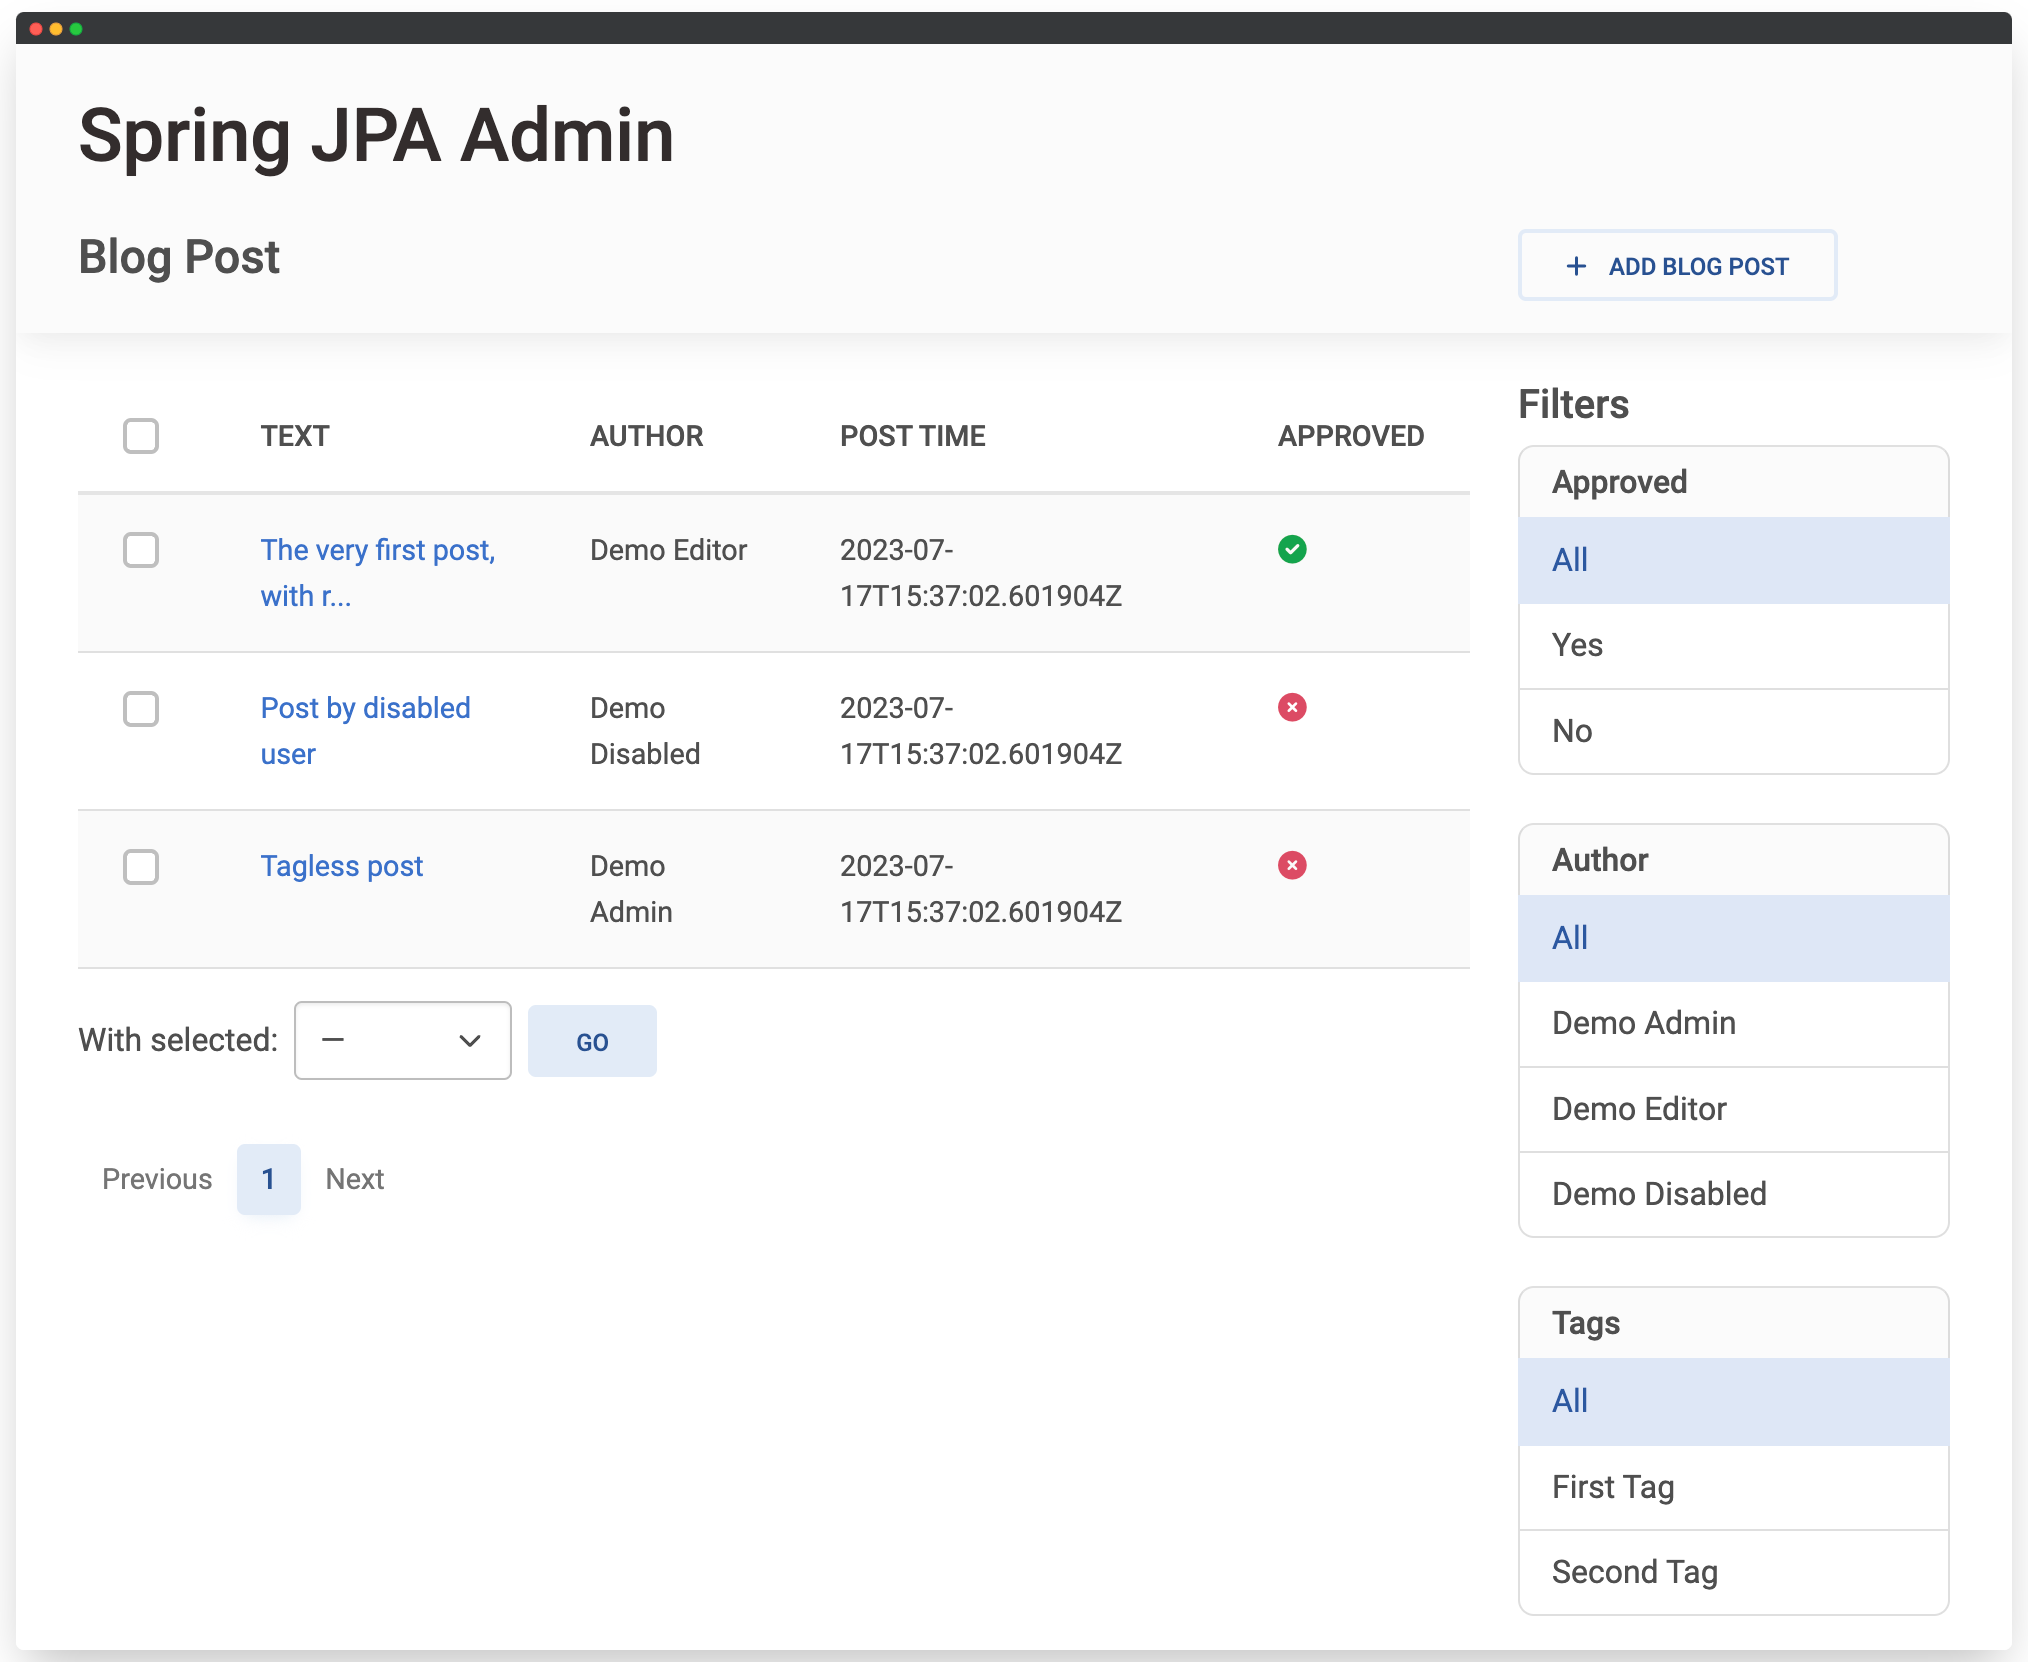Open 'The very first post, with r...' link
This screenshot has width=2028, height=1662.
378,573
